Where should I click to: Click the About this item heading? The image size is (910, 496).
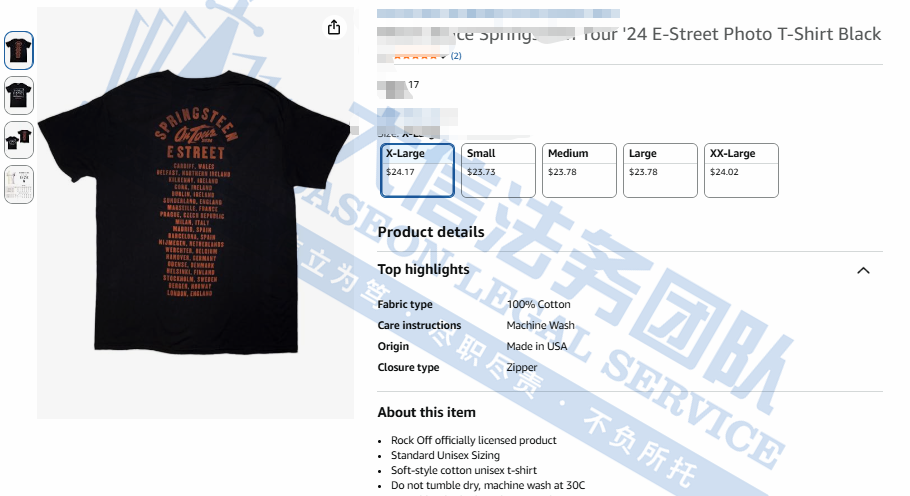coord(427,412)
